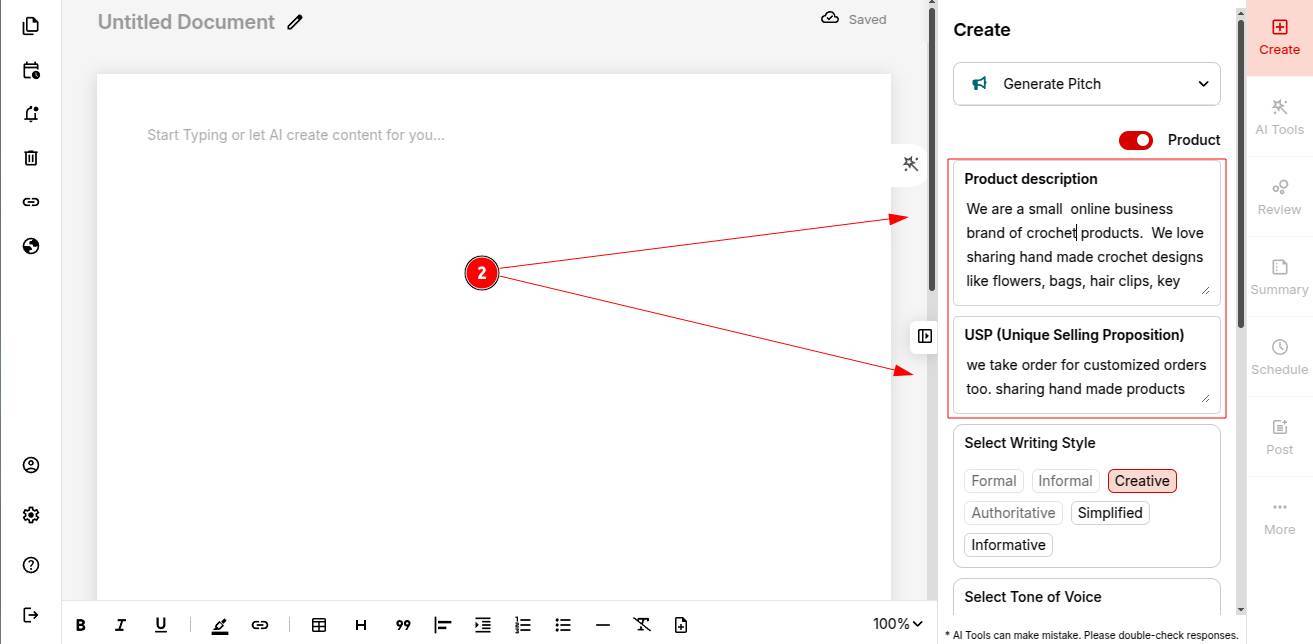This screenshot has width=1313, height=644.
Task: Select the Formal writing style
Action: tap(993, 481)
